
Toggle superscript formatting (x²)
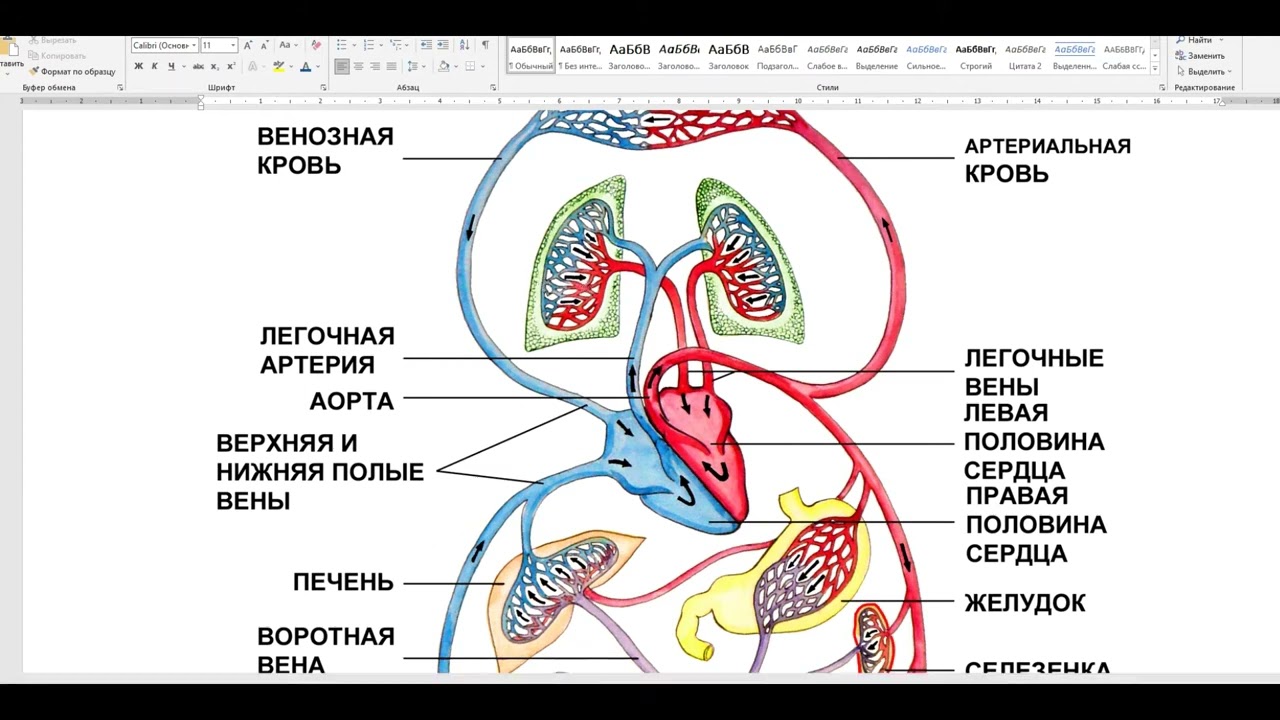point(231,66)
